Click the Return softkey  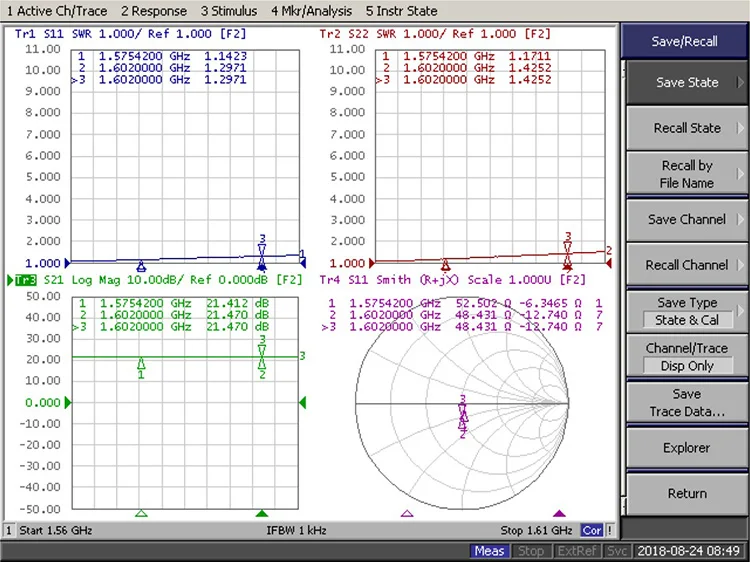click(x=686, y=493)
